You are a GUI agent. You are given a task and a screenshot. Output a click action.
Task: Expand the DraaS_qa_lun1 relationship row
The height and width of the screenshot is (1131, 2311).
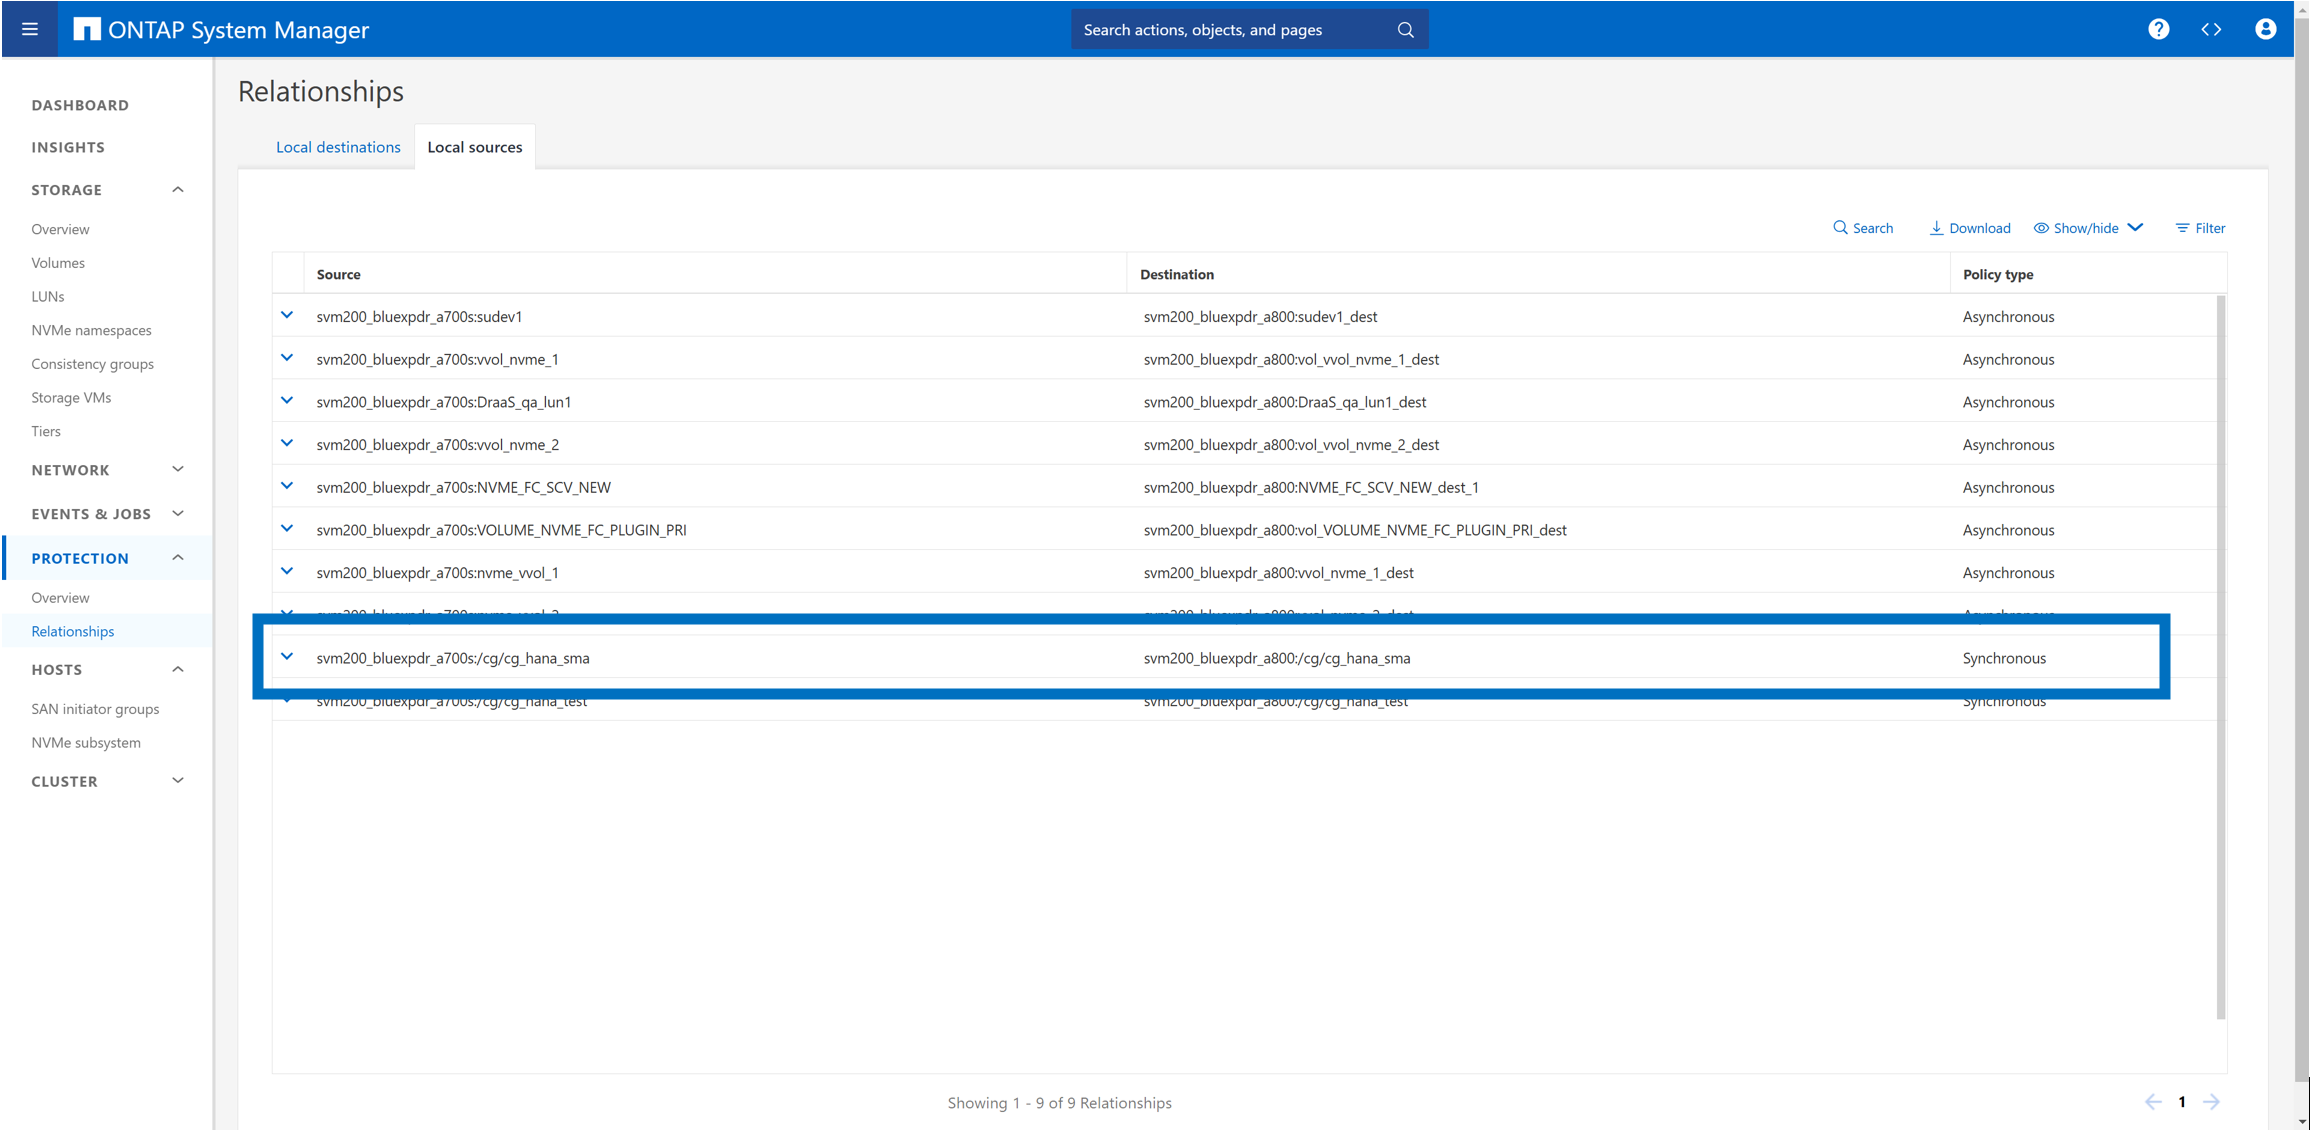[x=287, y=401]
